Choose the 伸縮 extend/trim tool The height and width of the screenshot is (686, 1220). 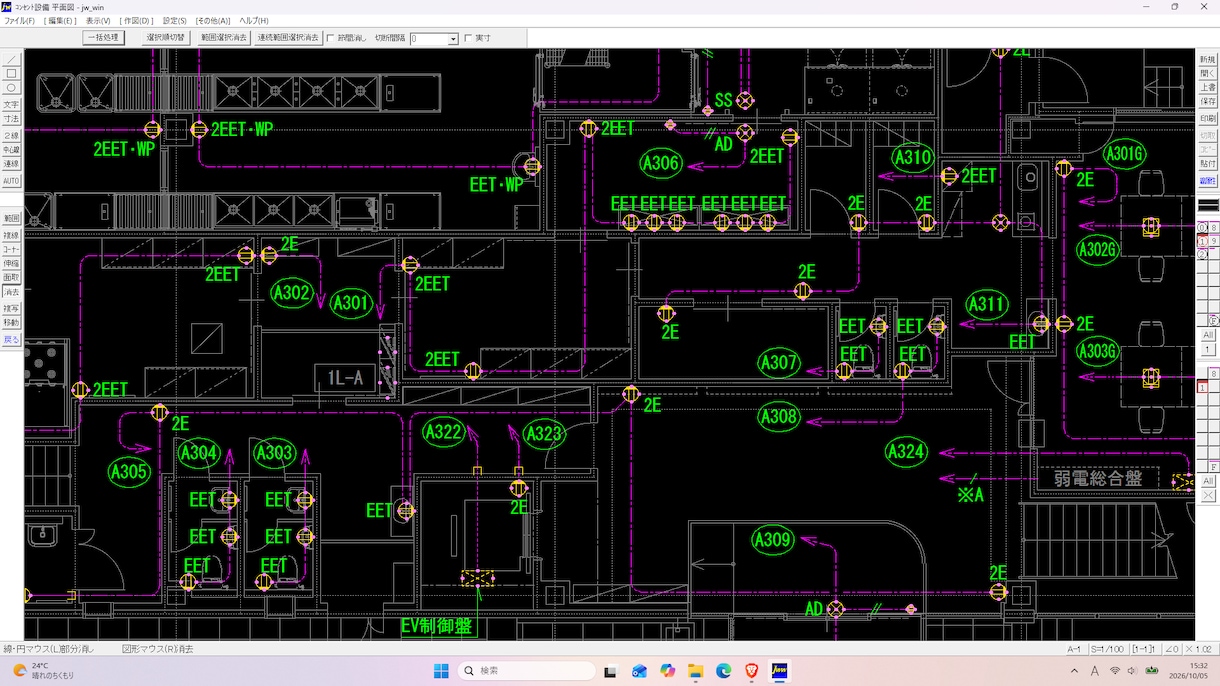click(x=12, y=264)
